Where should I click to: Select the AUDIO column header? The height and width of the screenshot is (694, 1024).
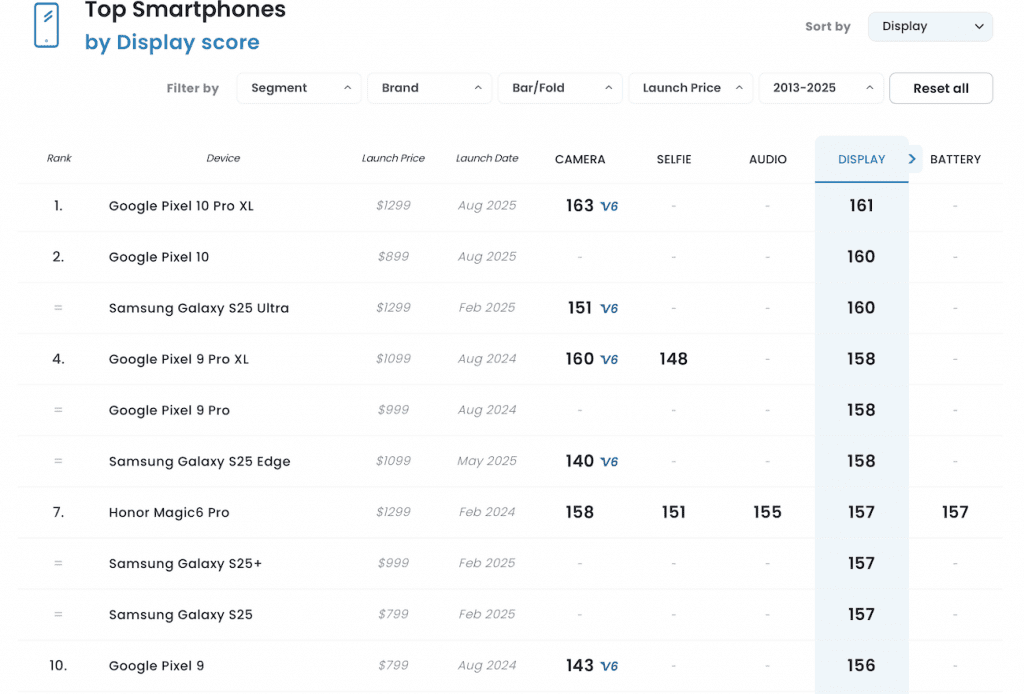[x=767, y=159]
